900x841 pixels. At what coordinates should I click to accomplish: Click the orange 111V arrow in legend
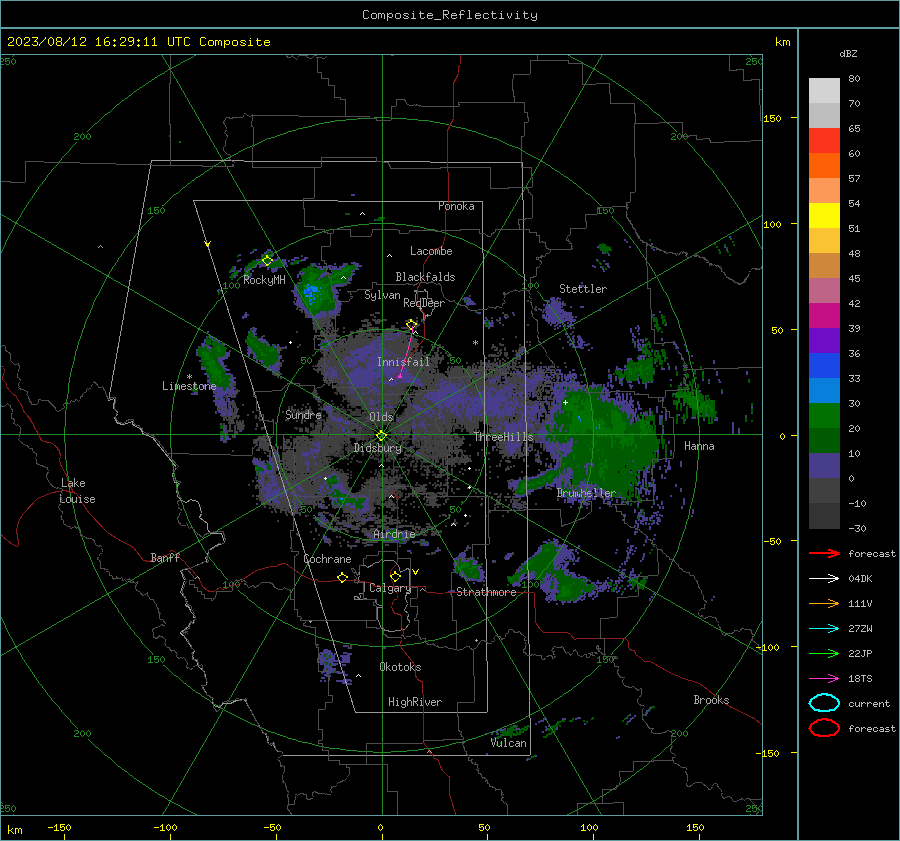click(x=824, y=603)
